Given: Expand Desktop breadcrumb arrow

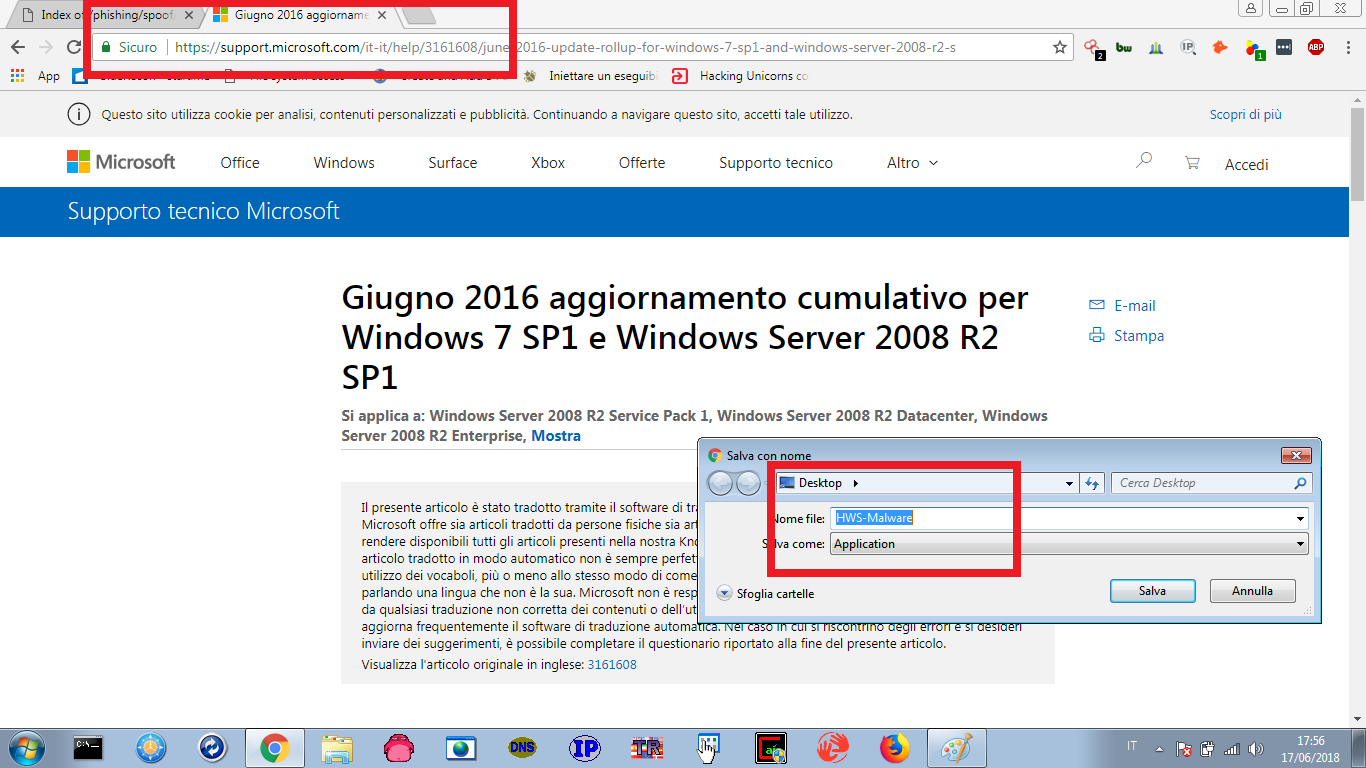Looking at the screenshot, I should 856,483.
